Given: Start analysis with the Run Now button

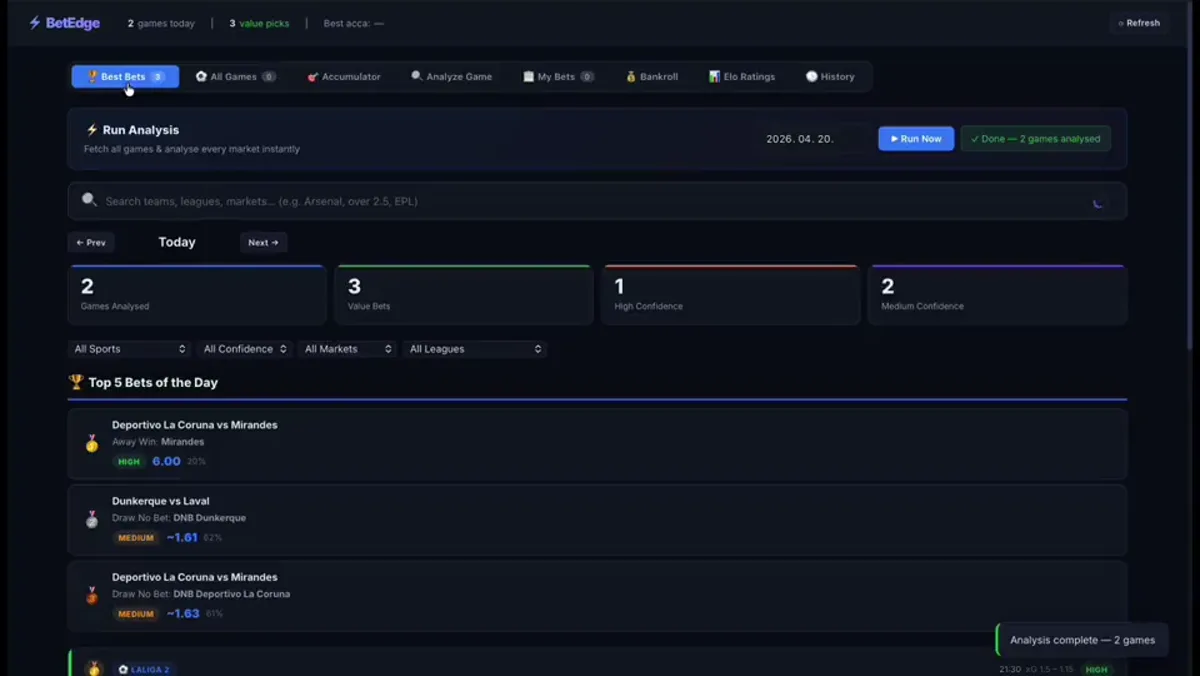Looking at the screenshot, I should (x=916, y=139).
